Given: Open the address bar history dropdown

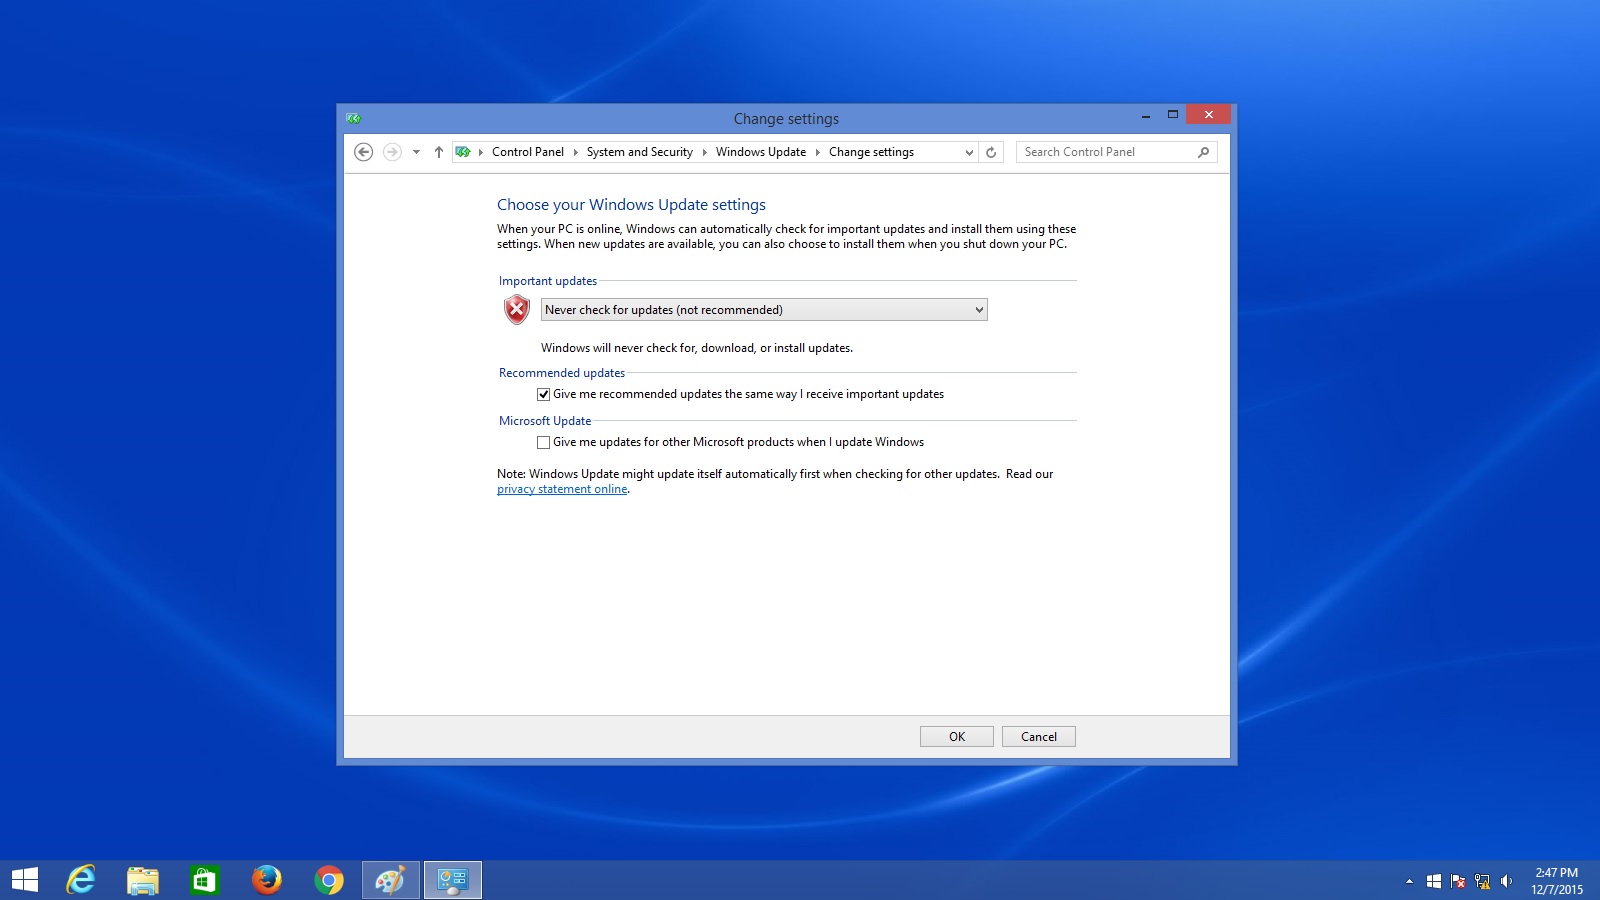Looking at the screenshot, I should (969, 152).
